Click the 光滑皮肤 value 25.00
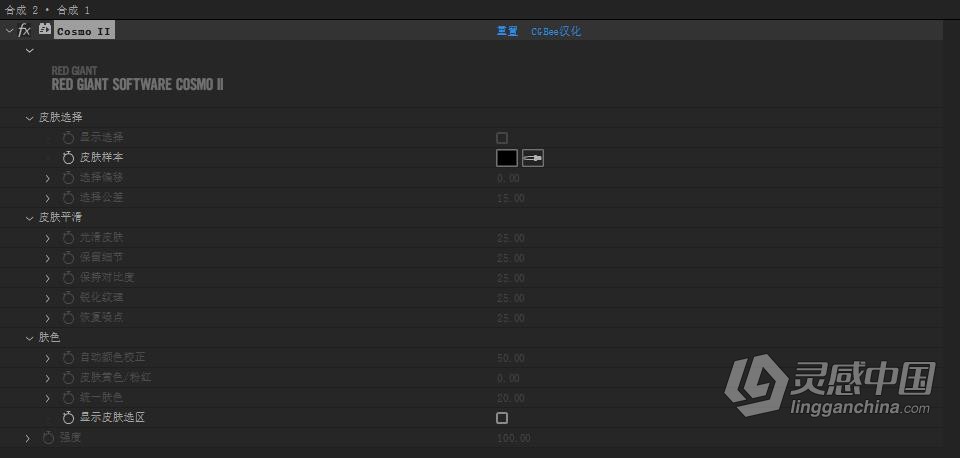Image resolution: width=960 pixels, height=458 pixels. click(511, 238)
